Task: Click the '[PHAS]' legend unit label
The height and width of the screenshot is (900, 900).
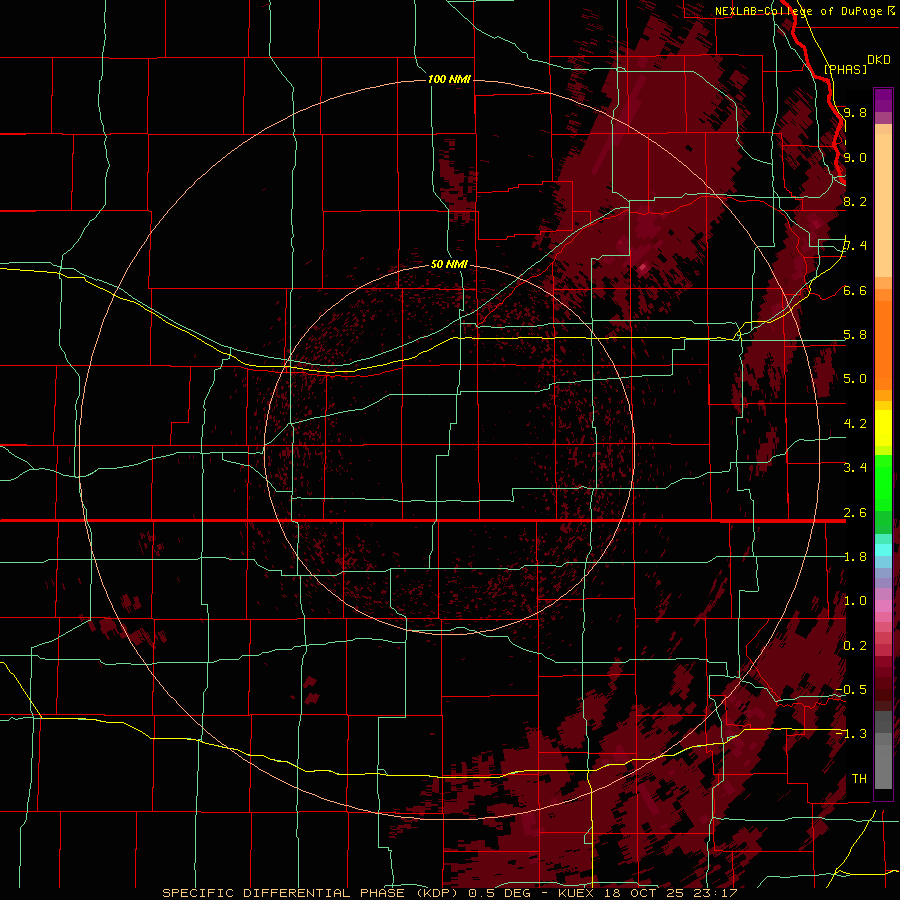Action: [845, 69]
